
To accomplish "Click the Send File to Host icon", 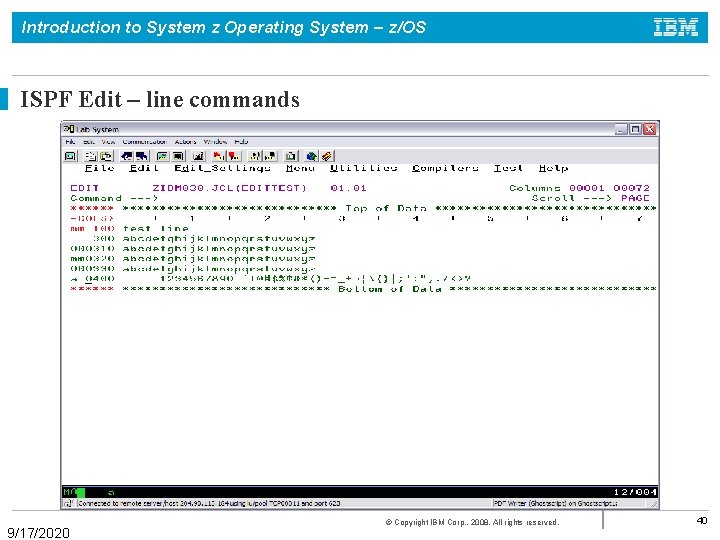I will coord(127,156).
